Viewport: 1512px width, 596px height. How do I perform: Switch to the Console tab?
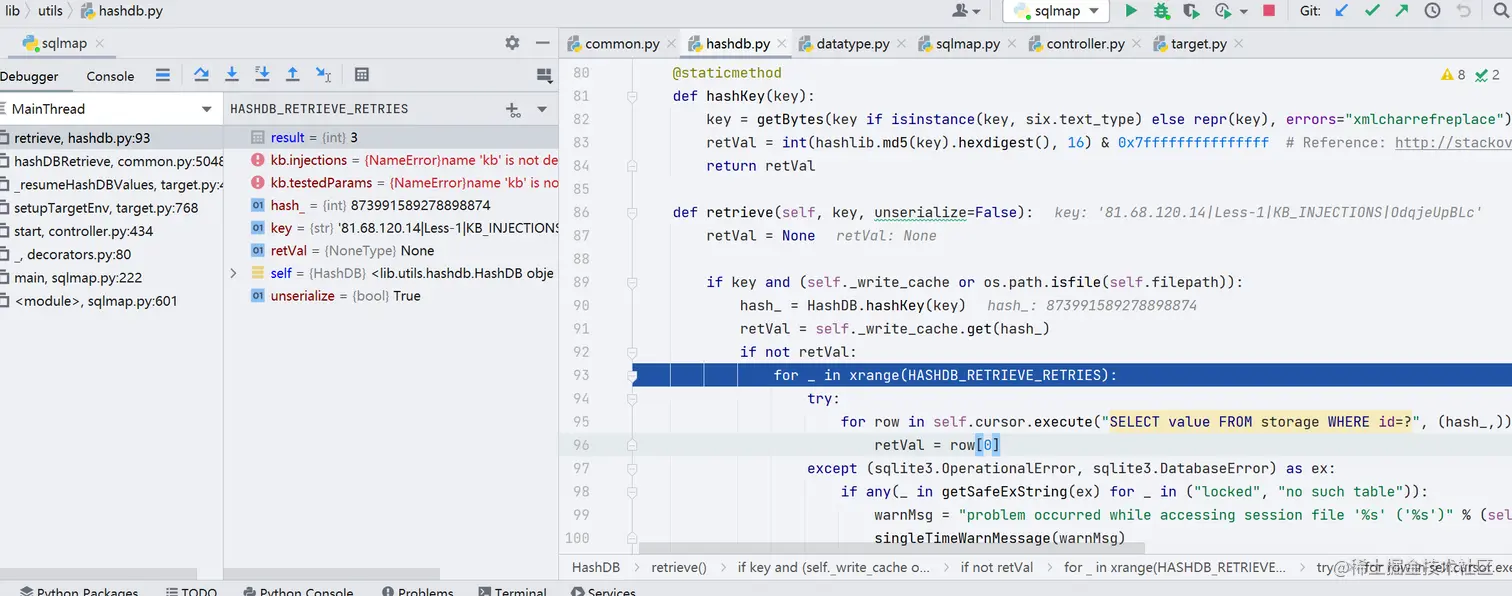click(110, 76)
